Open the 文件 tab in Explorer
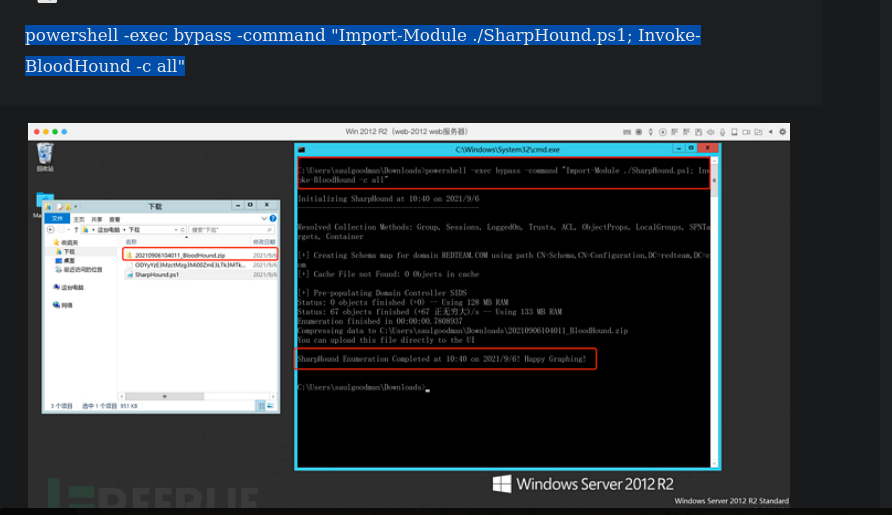 pos(57,219)
